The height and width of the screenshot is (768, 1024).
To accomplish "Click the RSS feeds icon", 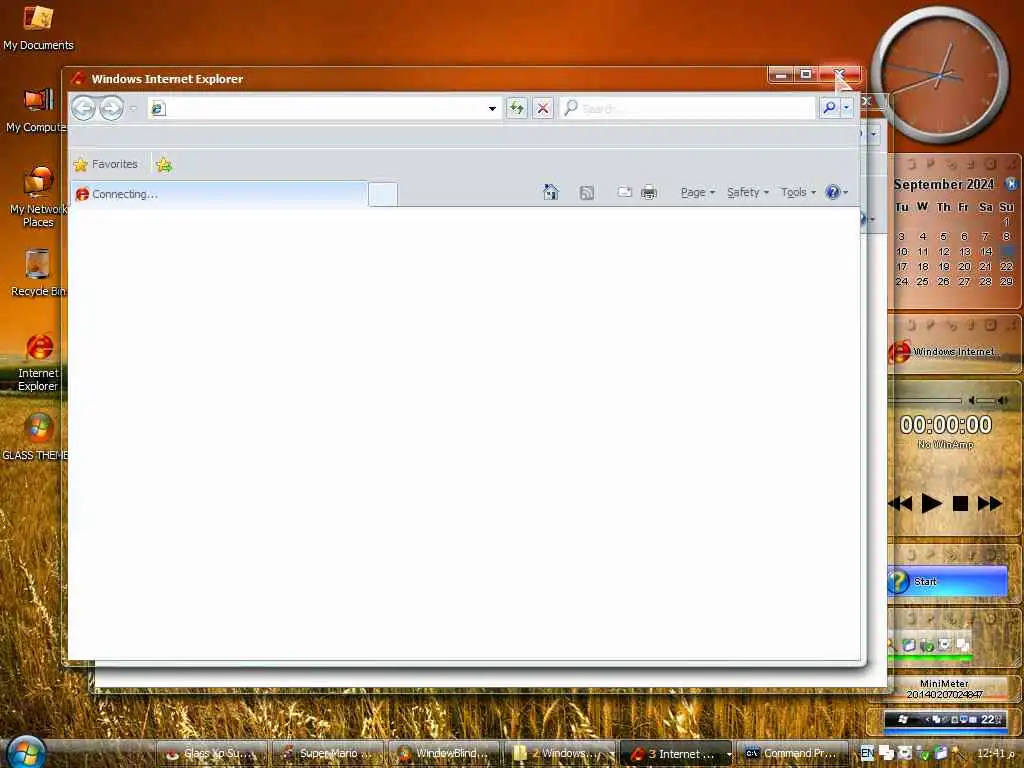I will tap(586, 193).
